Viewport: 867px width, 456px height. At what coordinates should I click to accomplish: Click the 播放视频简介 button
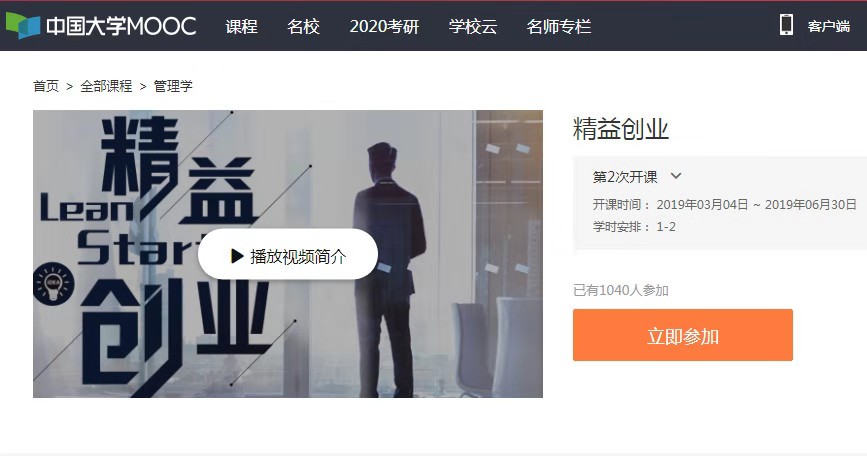click(x=288, y=254)
